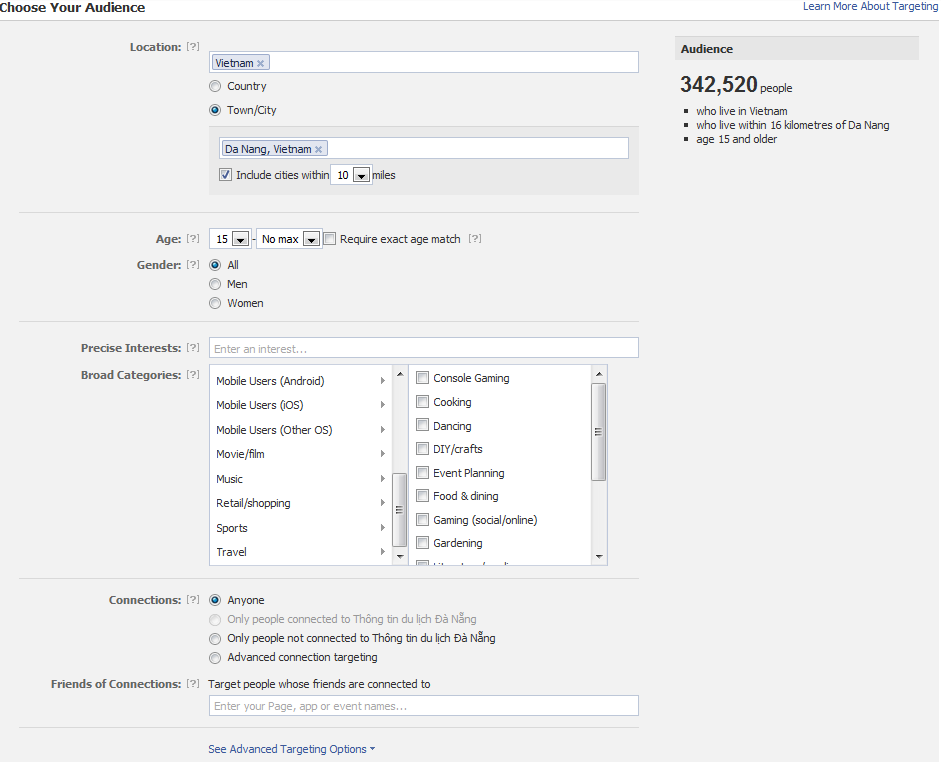Expand See Advanced Targeting Options
Viewport: 941px width, 762px height.
pyautogui.click(x=291, y=749)
